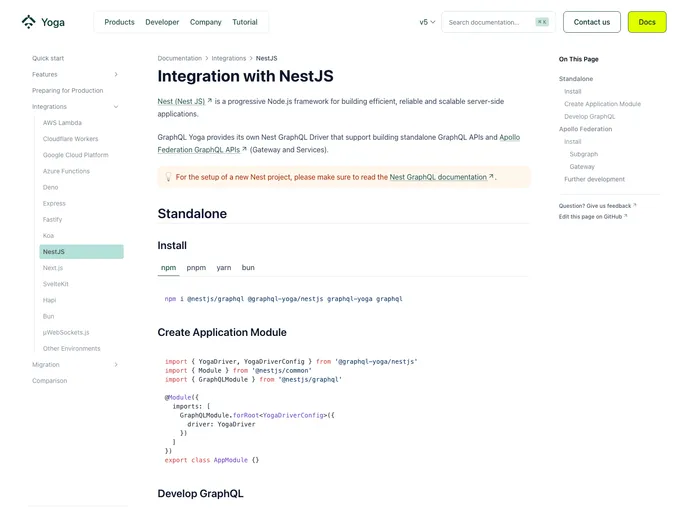Click the Contact us button
The width and height of the screenshot is (688, 512).
591,22
